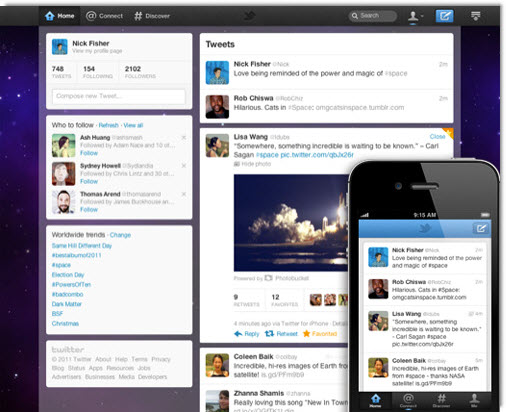The image size is (506, 412).
Task: Open the BSF trend
Action: pos(57,314)
